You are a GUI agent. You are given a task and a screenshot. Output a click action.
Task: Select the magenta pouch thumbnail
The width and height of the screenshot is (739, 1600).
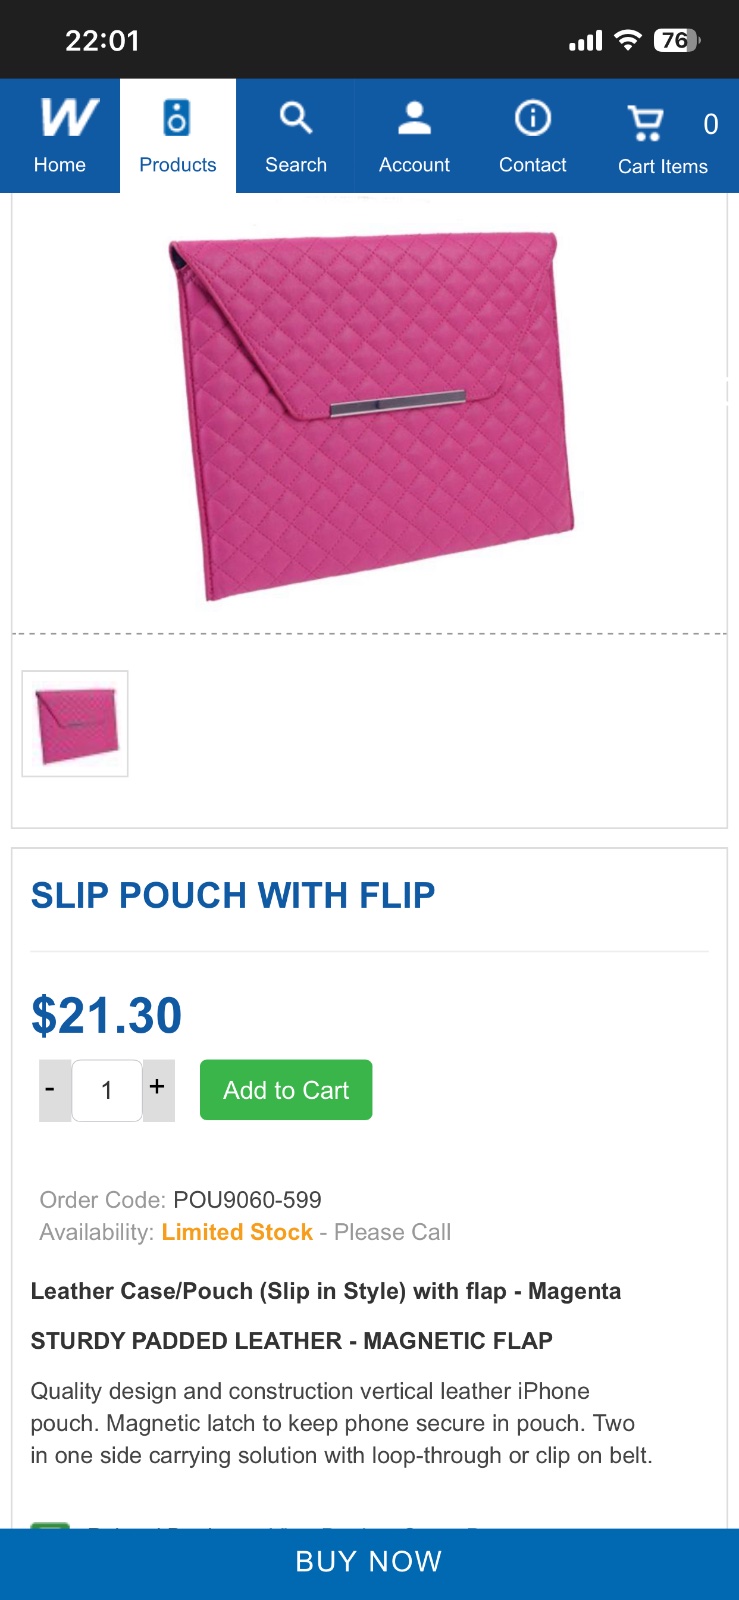[75, 723]
